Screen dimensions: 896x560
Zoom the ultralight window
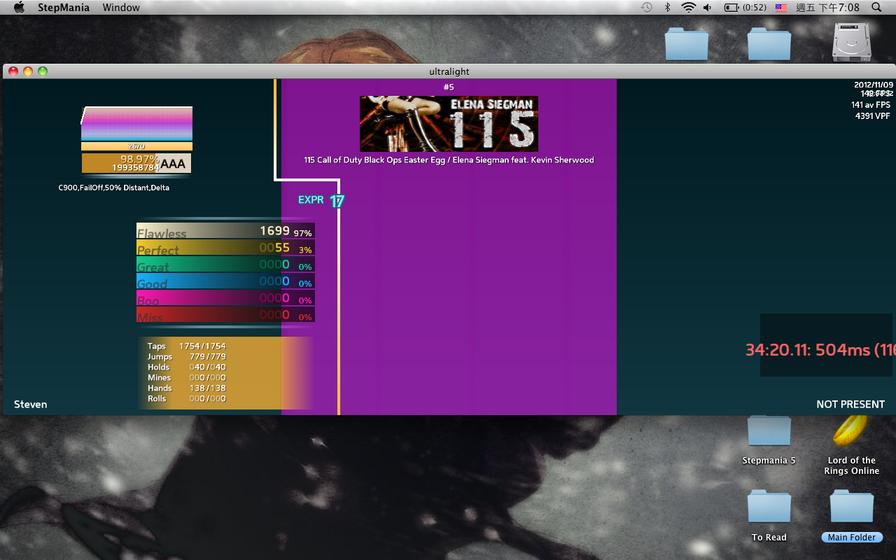[x=43, y=71]
